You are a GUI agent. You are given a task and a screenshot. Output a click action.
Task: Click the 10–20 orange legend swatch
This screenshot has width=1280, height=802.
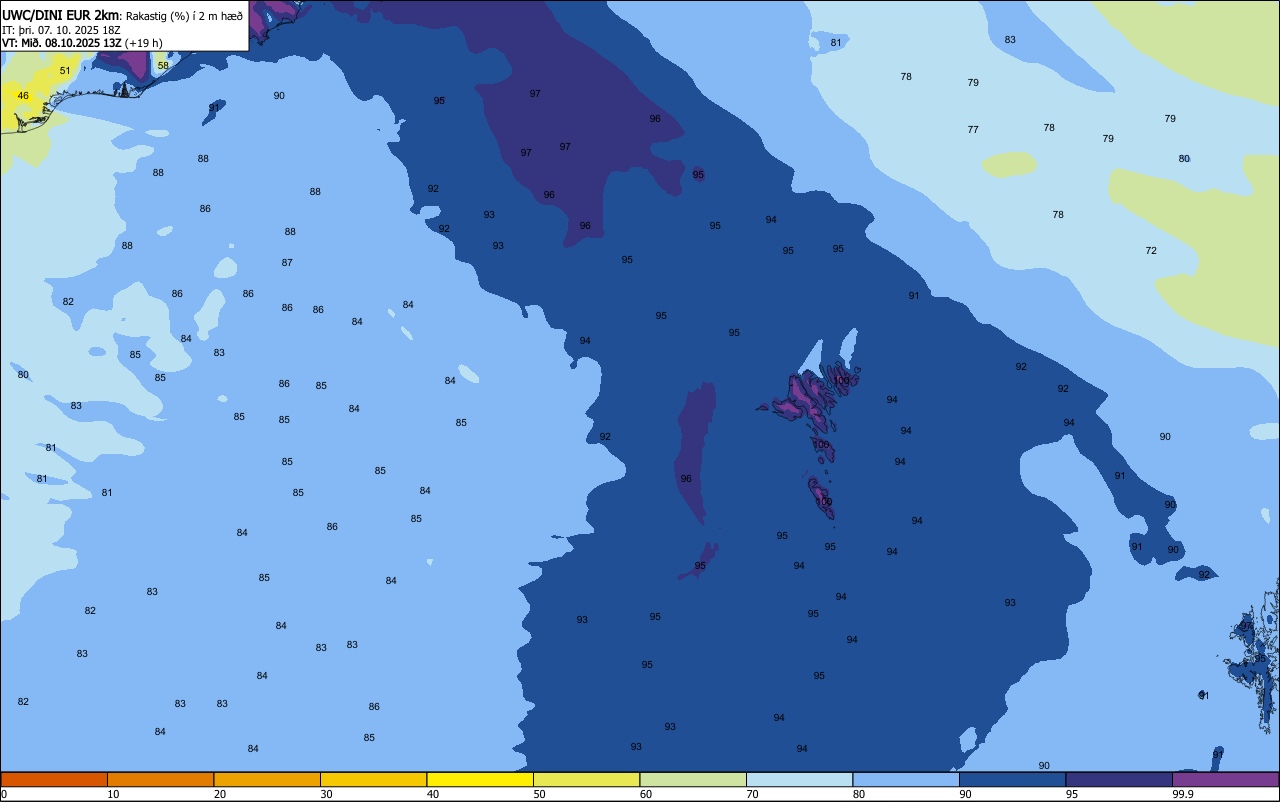point(160,779)
